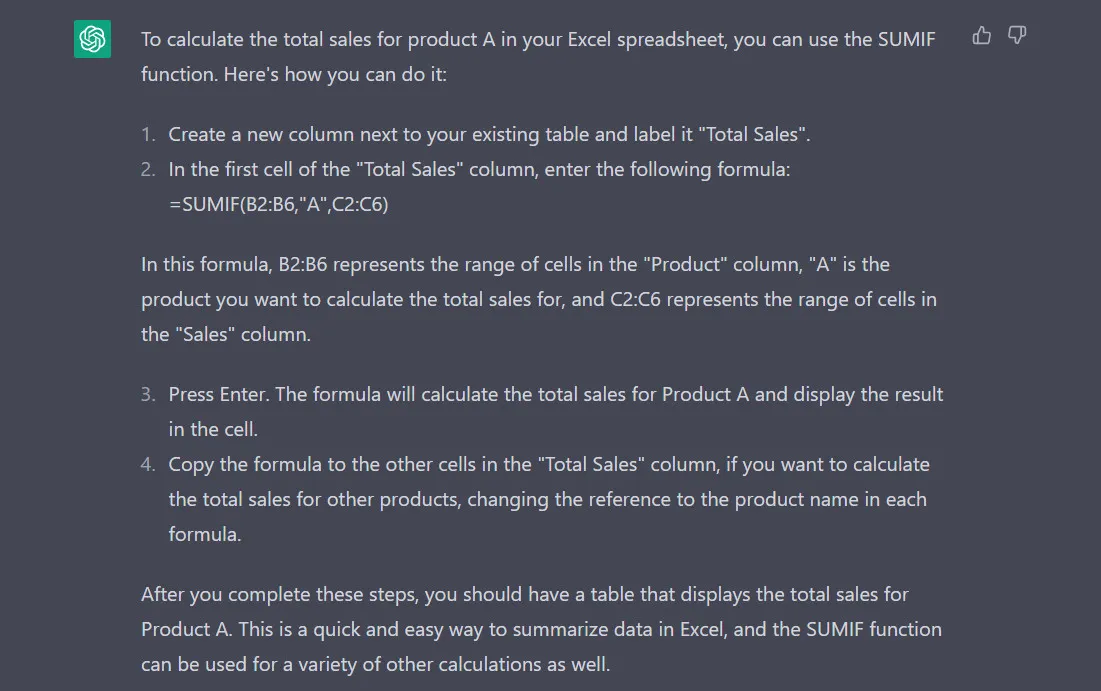Click the green ChatGPT logo avatar
This screenshot has height=691, width=1101.
[92, 40]
